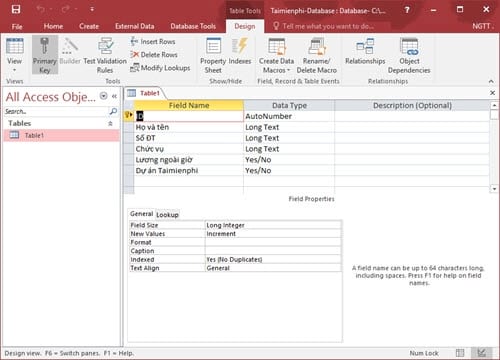Open the Create Data Macros dropdown

tap(276, 55)
